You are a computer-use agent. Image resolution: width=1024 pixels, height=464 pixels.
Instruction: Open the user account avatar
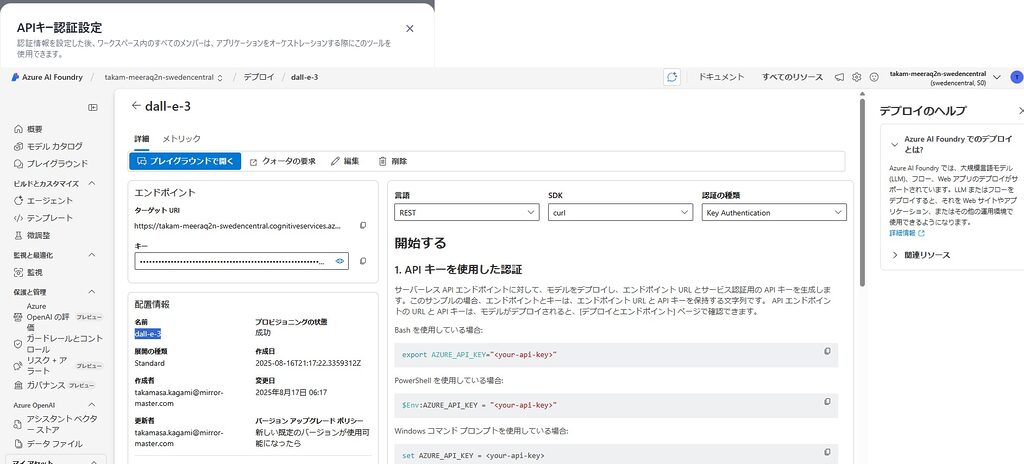(x=1016, y=77)
